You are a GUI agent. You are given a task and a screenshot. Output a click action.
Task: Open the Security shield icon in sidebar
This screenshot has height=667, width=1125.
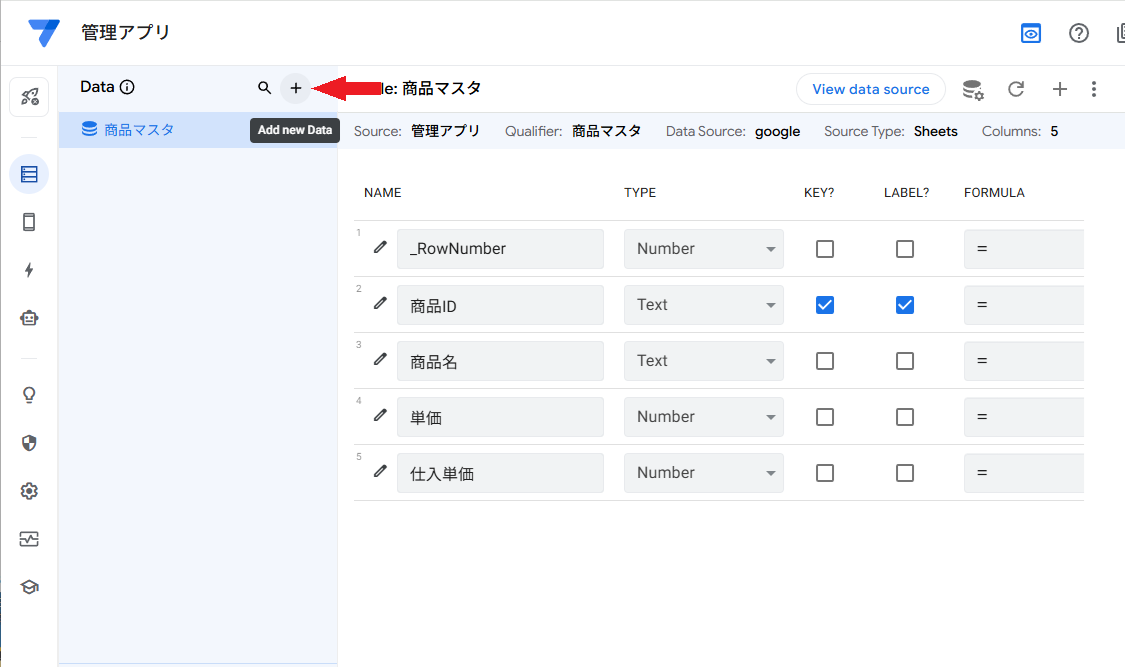pos(29,443)
